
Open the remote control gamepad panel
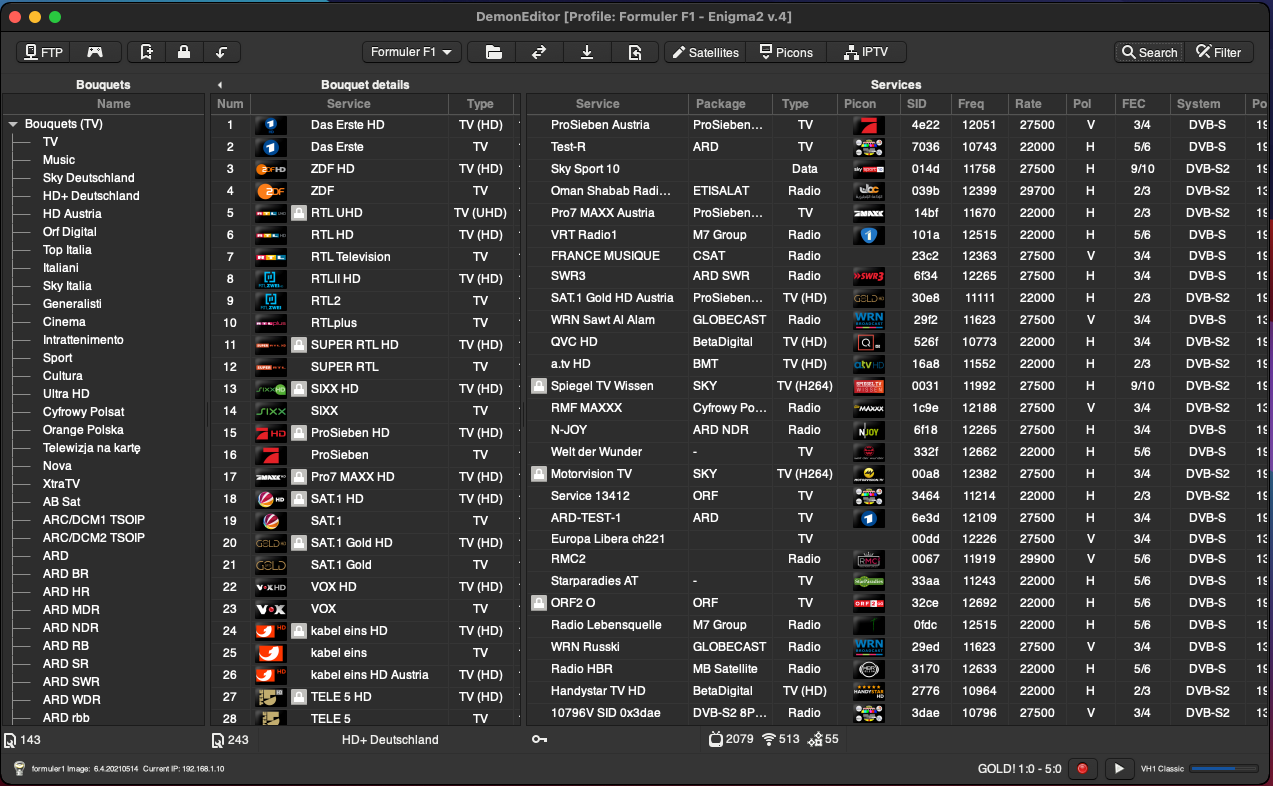point(96,52)
